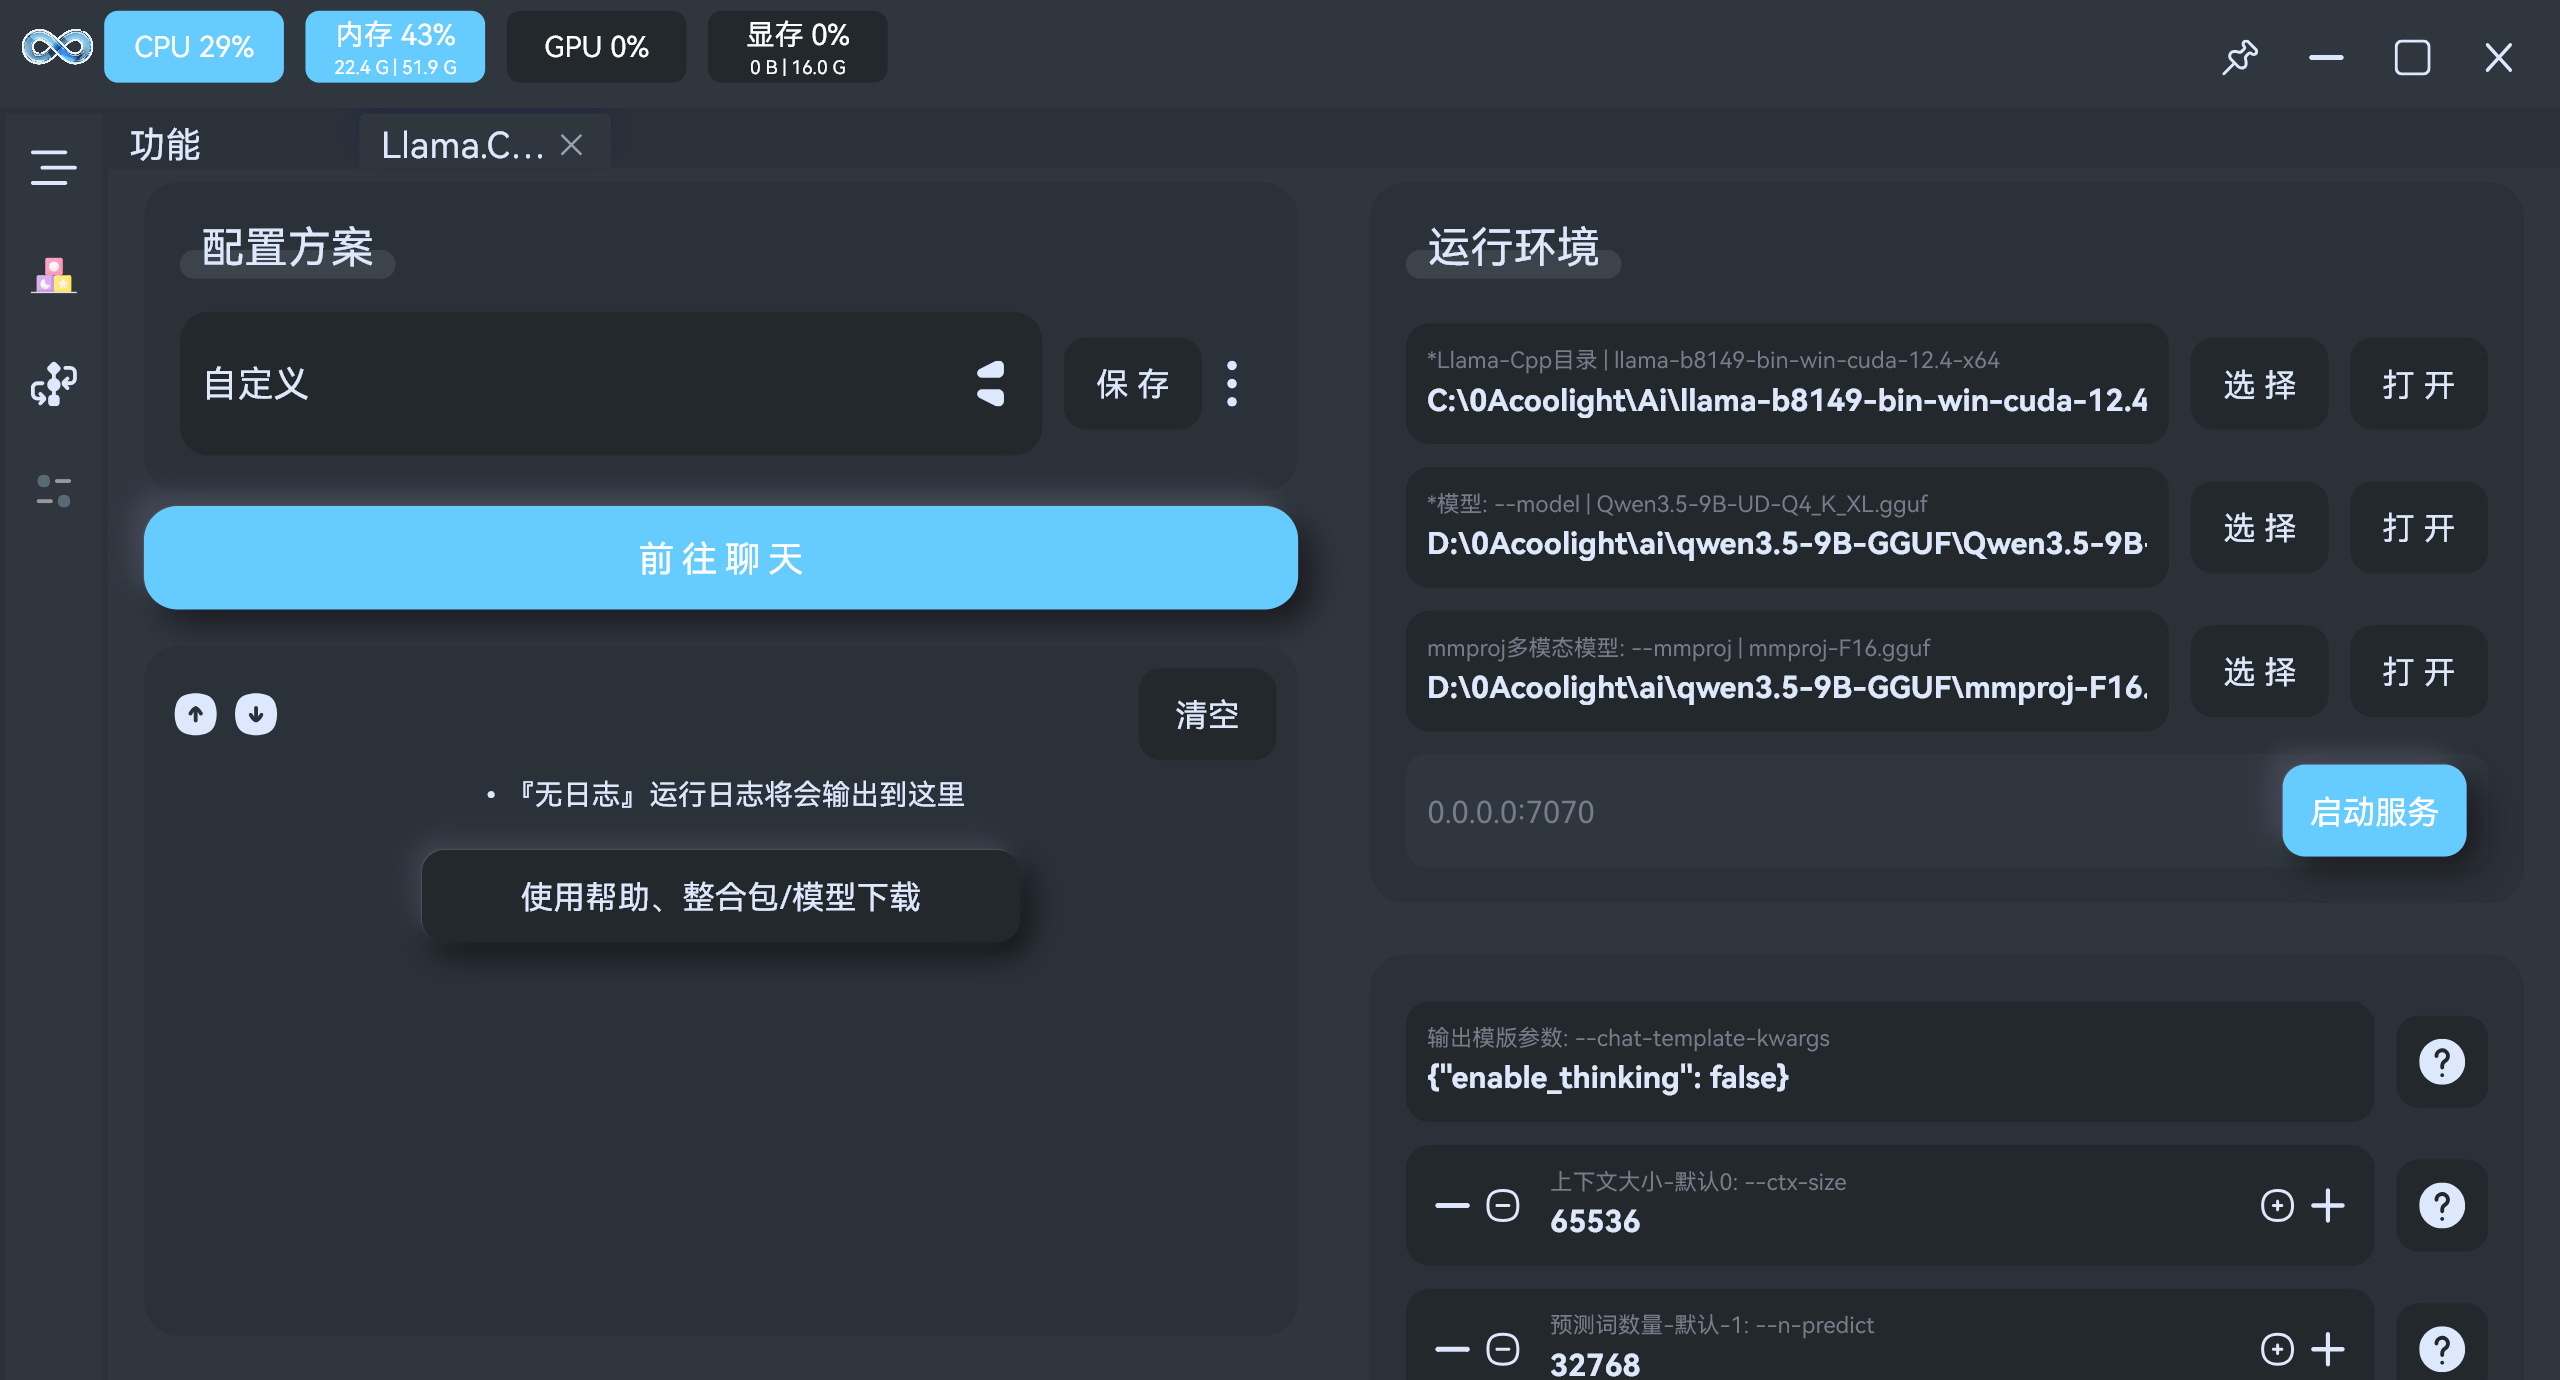The width and height of the screenshot is (2560, 1380).
Task: Maximize the window
Action: 2412,58
